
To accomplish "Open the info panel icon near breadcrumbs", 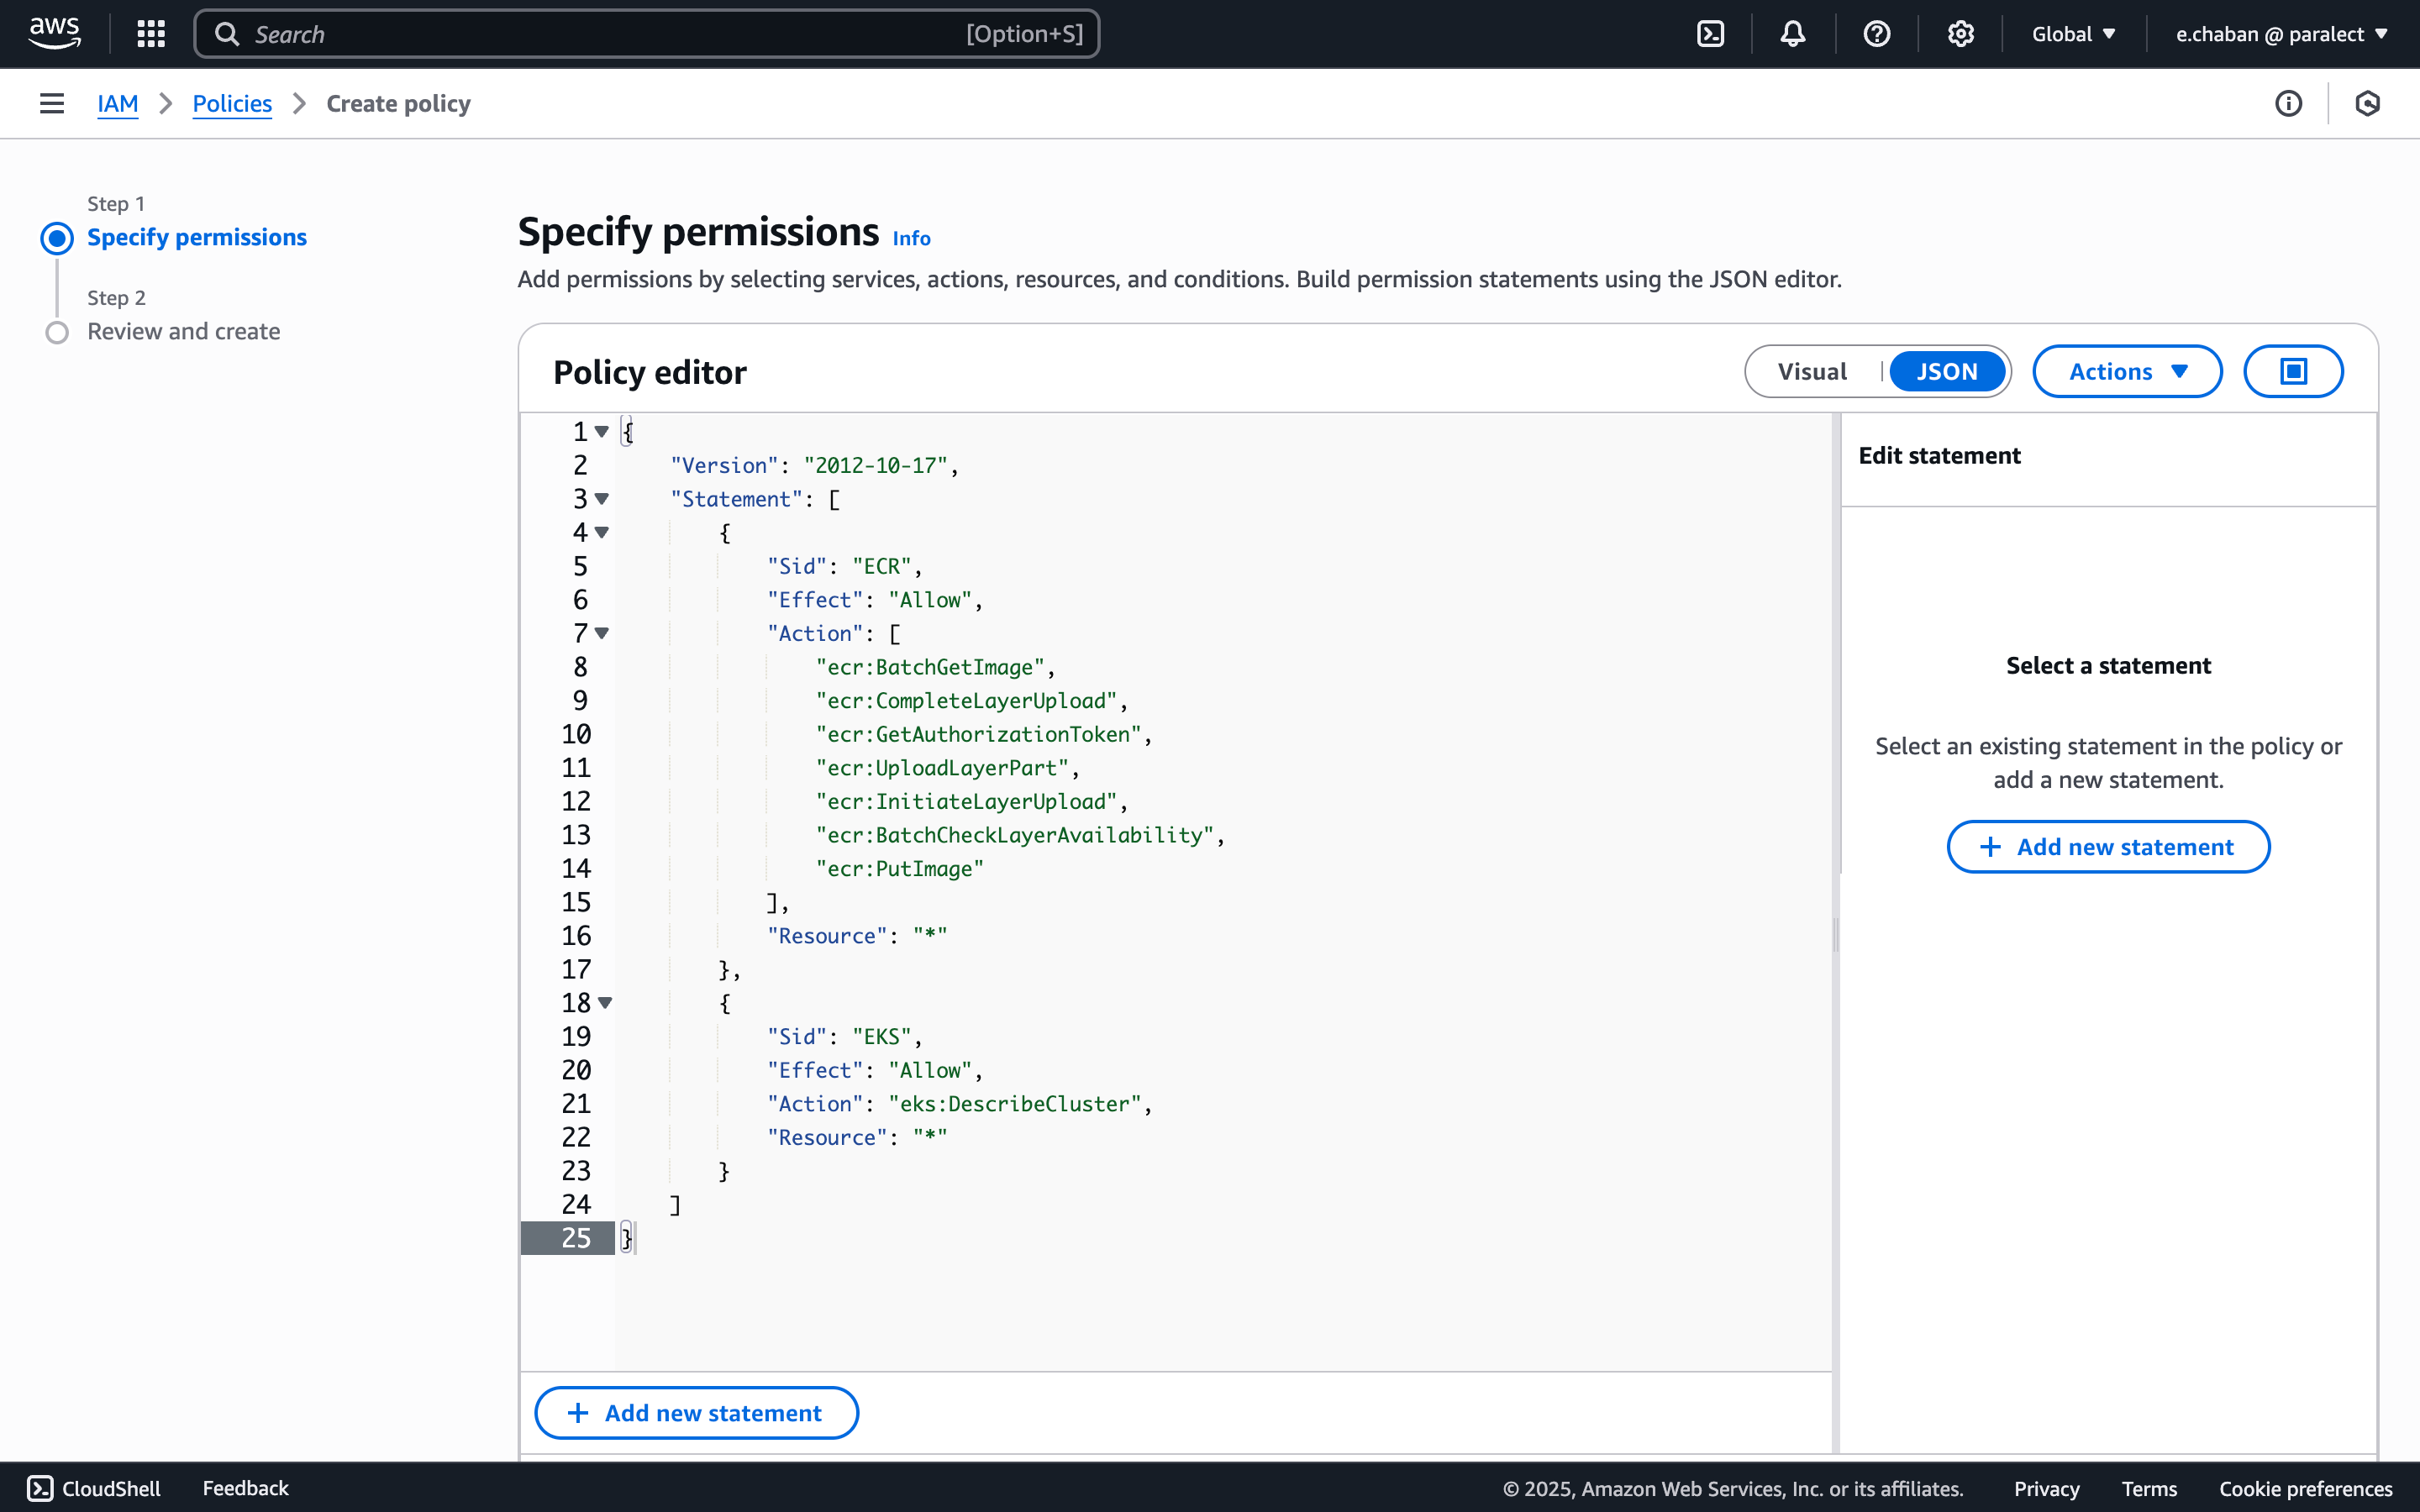I will coord(2288,103).
